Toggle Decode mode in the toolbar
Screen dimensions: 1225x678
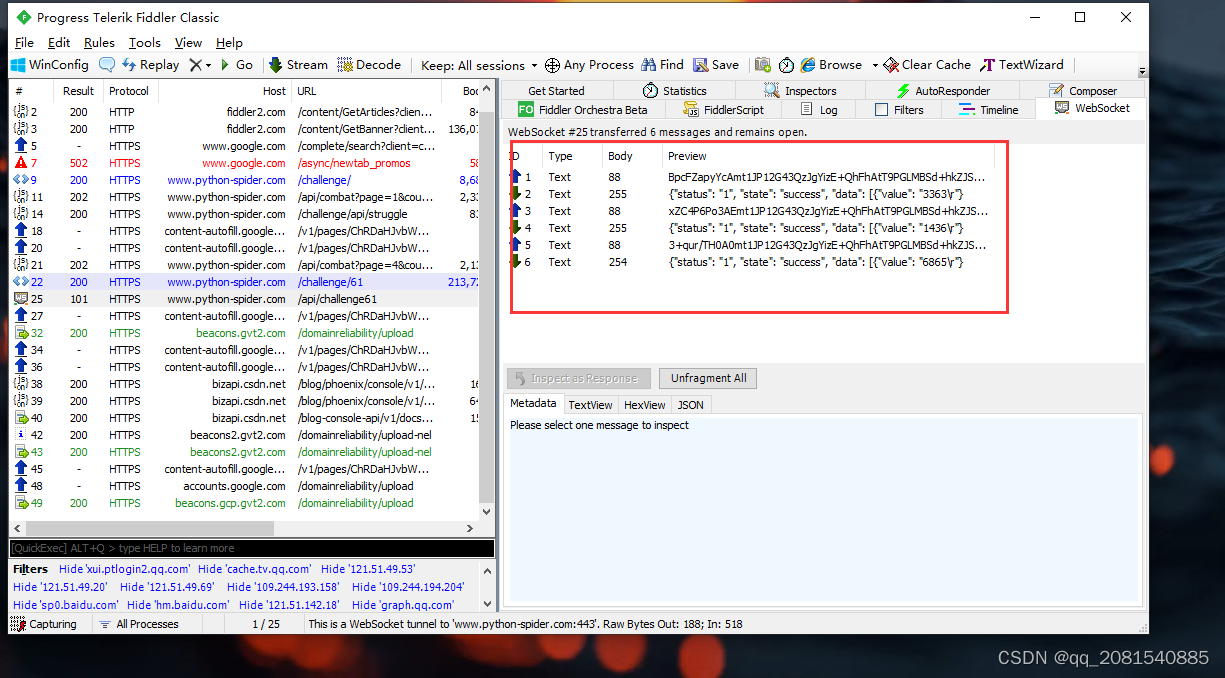tap(369, 65)
